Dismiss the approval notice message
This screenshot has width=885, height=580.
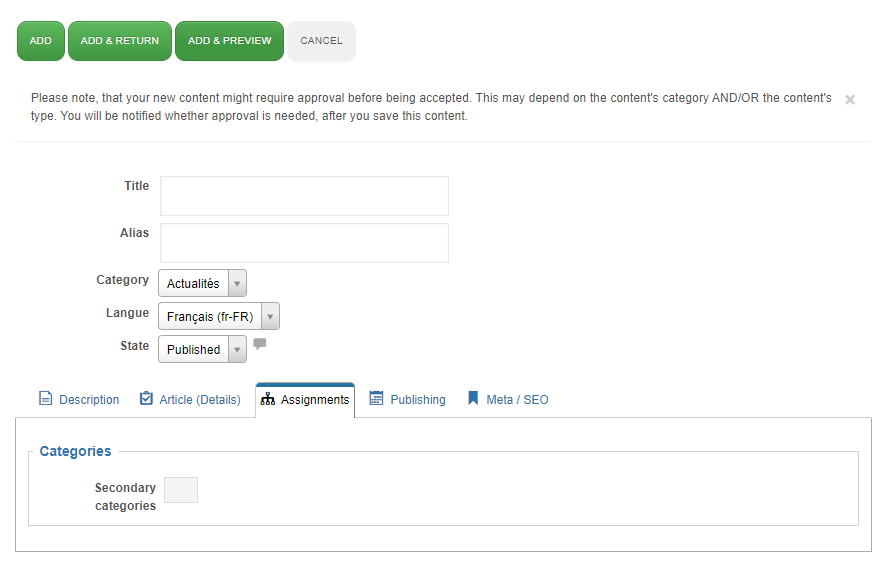pos(849,100)
